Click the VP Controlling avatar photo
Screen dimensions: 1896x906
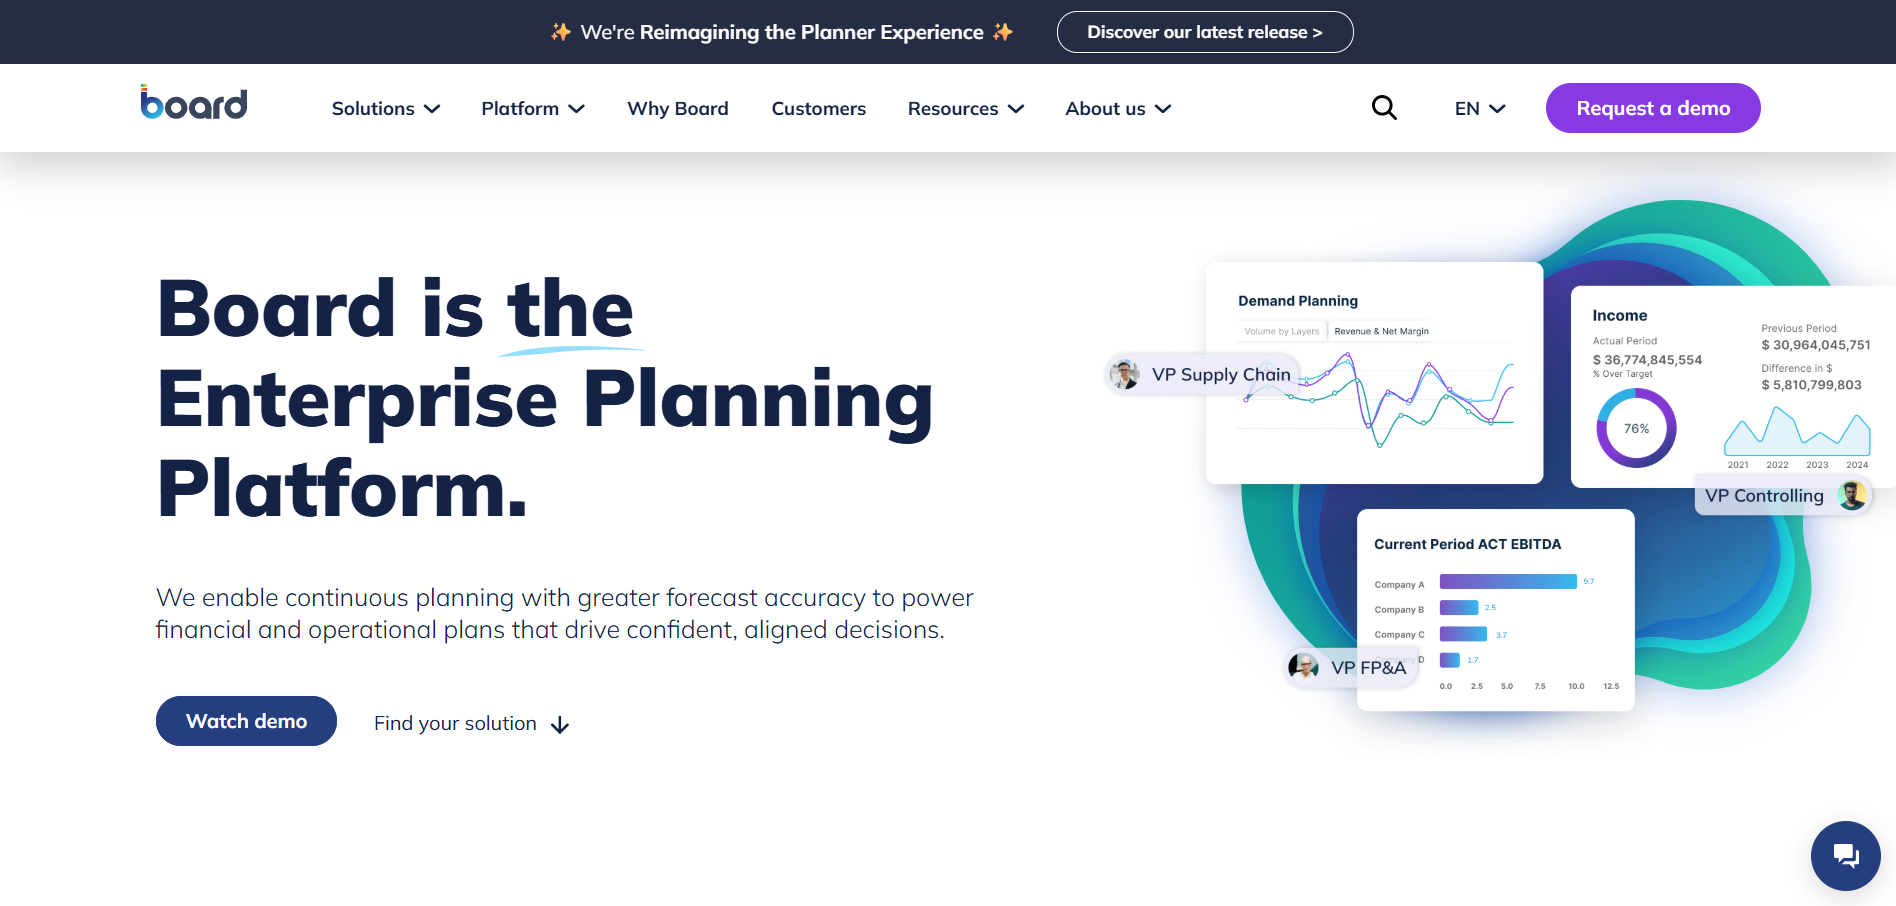pyautogui.click(x=1852, y=495)
